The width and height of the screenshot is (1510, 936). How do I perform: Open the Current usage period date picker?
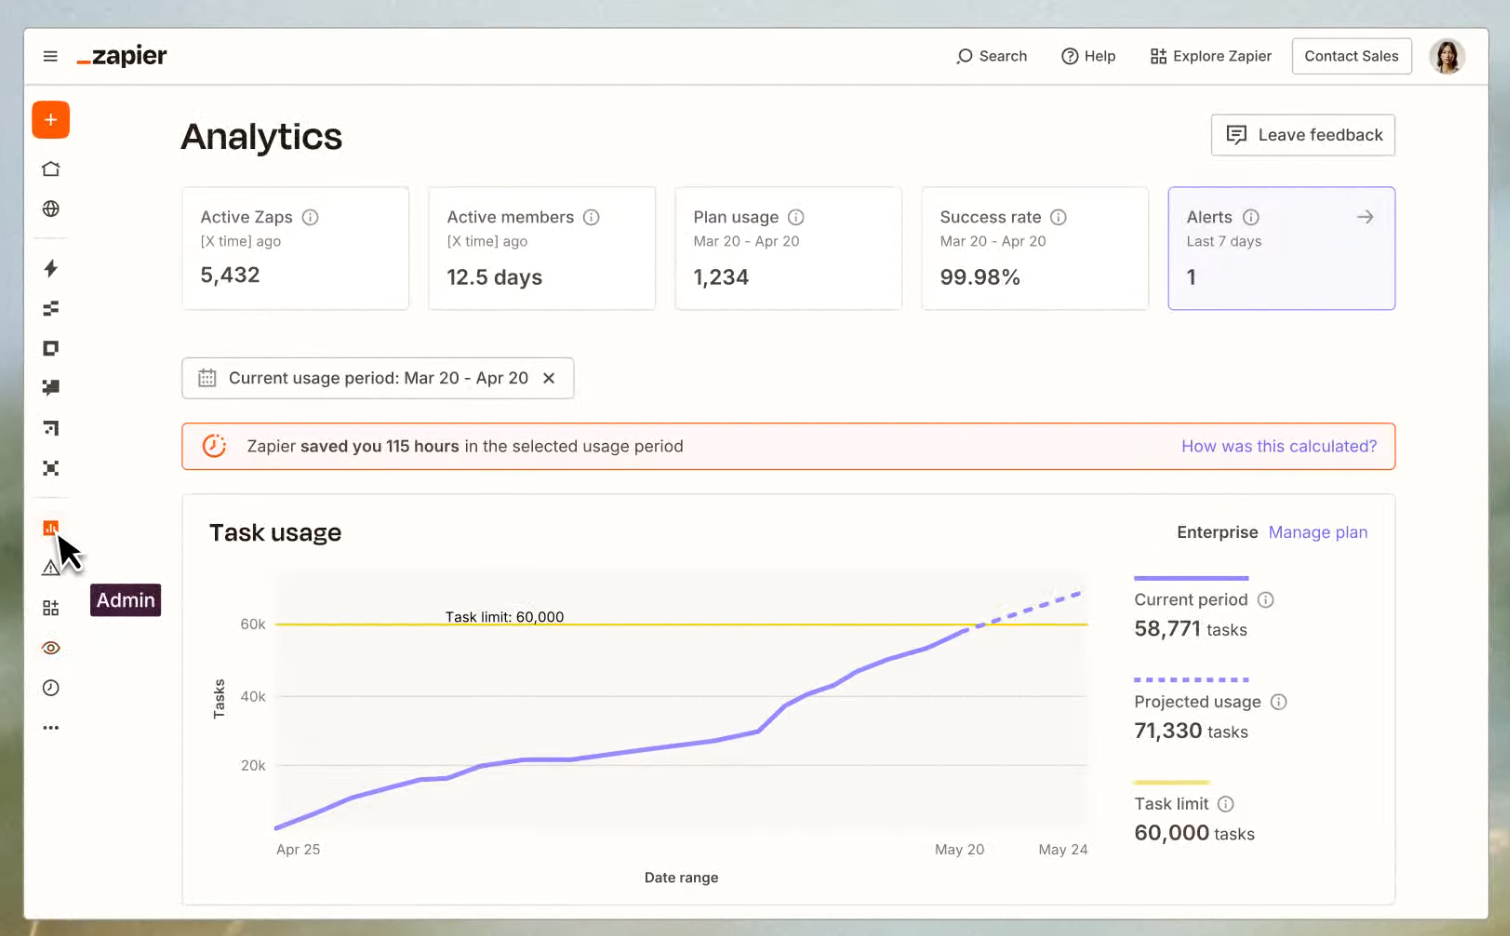pos(378,378)
